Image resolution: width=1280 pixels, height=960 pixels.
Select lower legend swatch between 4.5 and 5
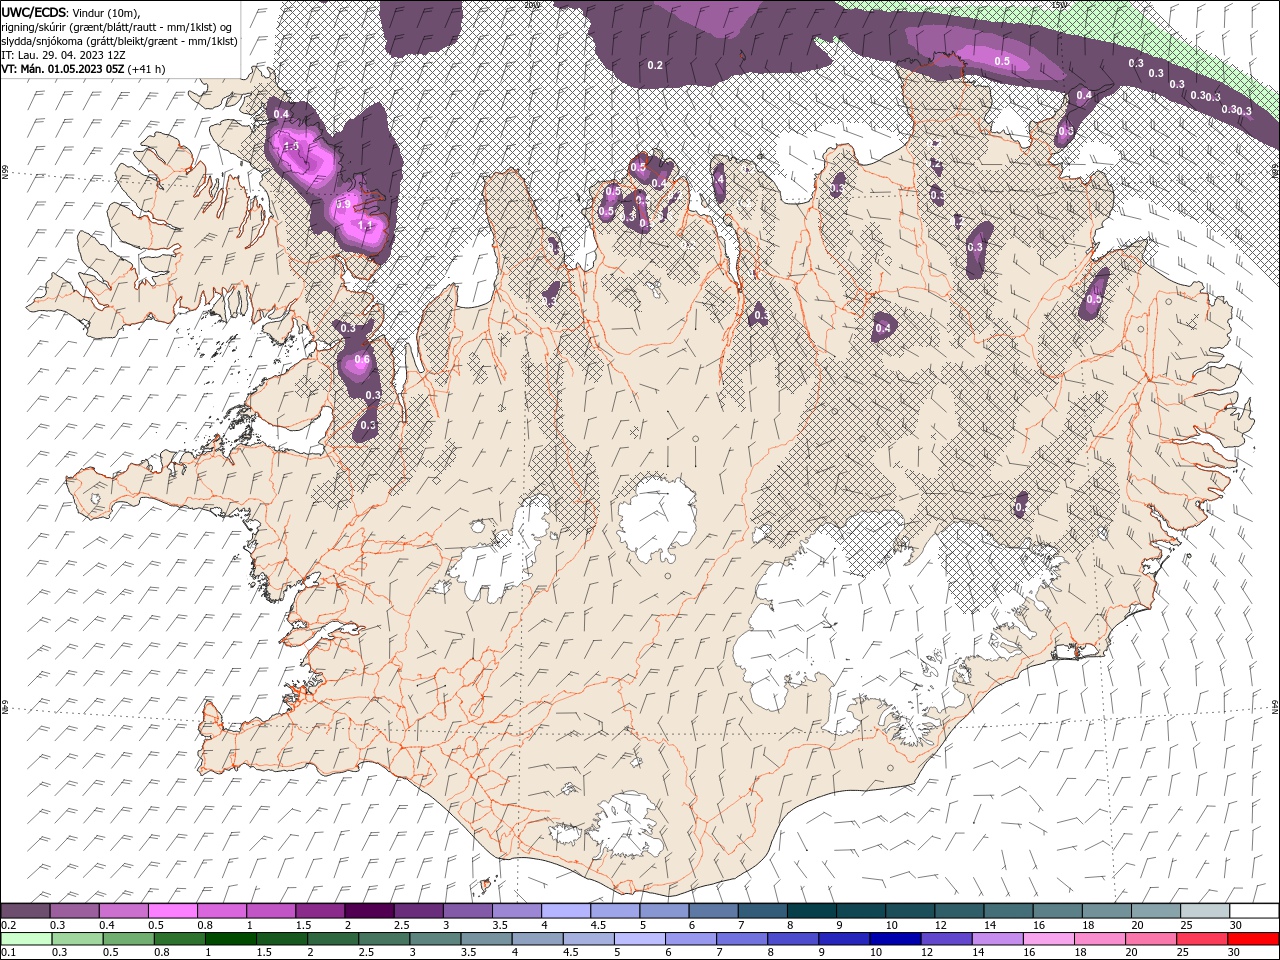(x=588, y=938)
